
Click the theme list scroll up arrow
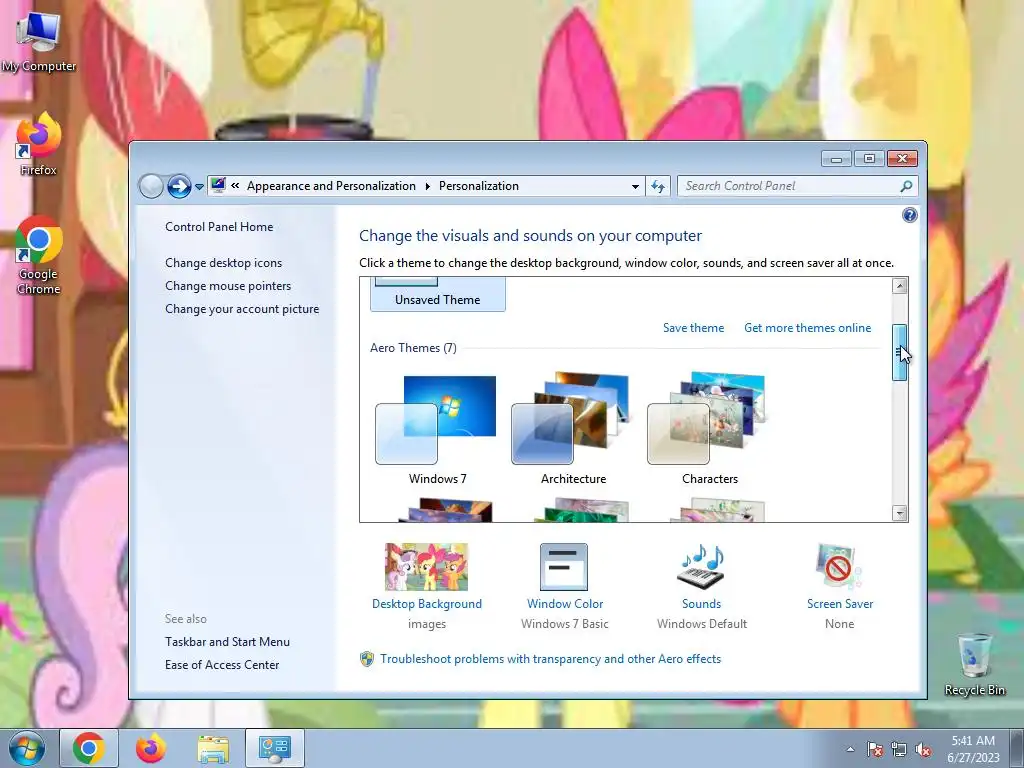[x=899, y=285]
